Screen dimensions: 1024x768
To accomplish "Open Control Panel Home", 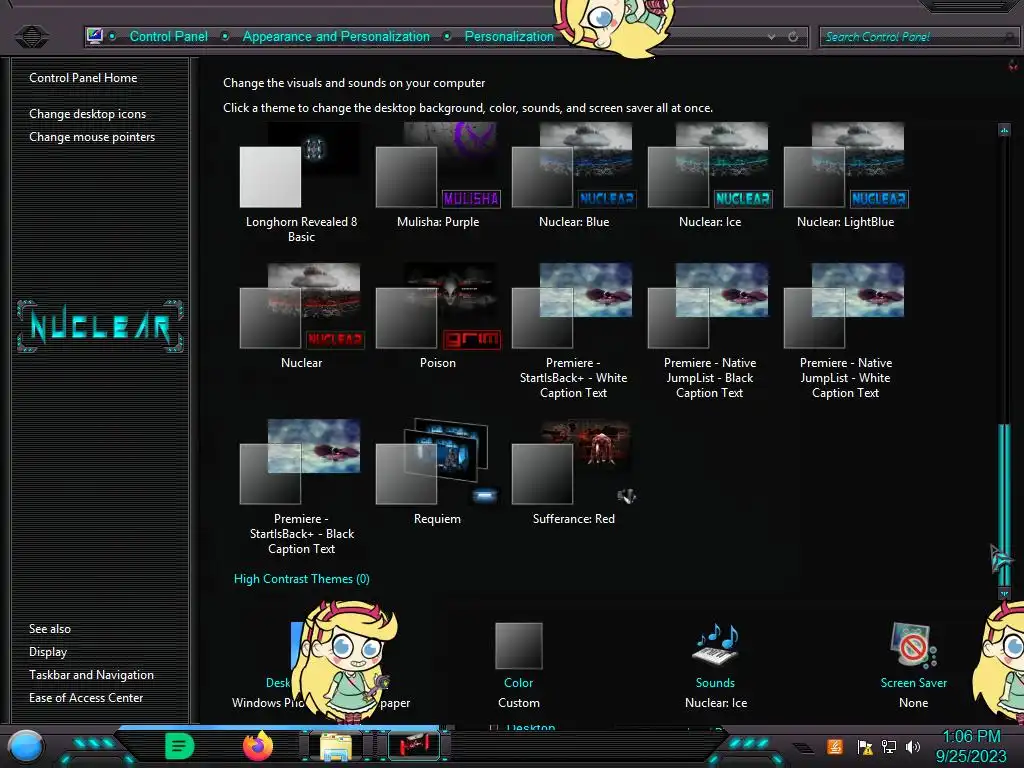I will 83,78.
